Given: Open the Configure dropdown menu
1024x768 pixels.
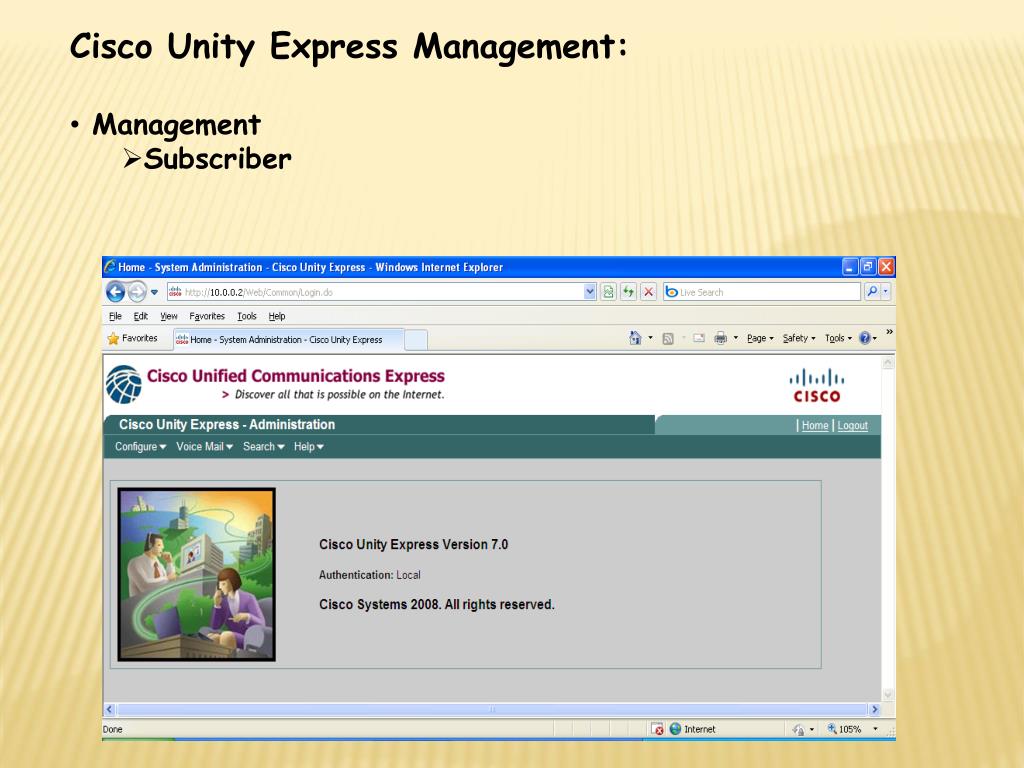Looking at the screenshot, I should point(140,447).
